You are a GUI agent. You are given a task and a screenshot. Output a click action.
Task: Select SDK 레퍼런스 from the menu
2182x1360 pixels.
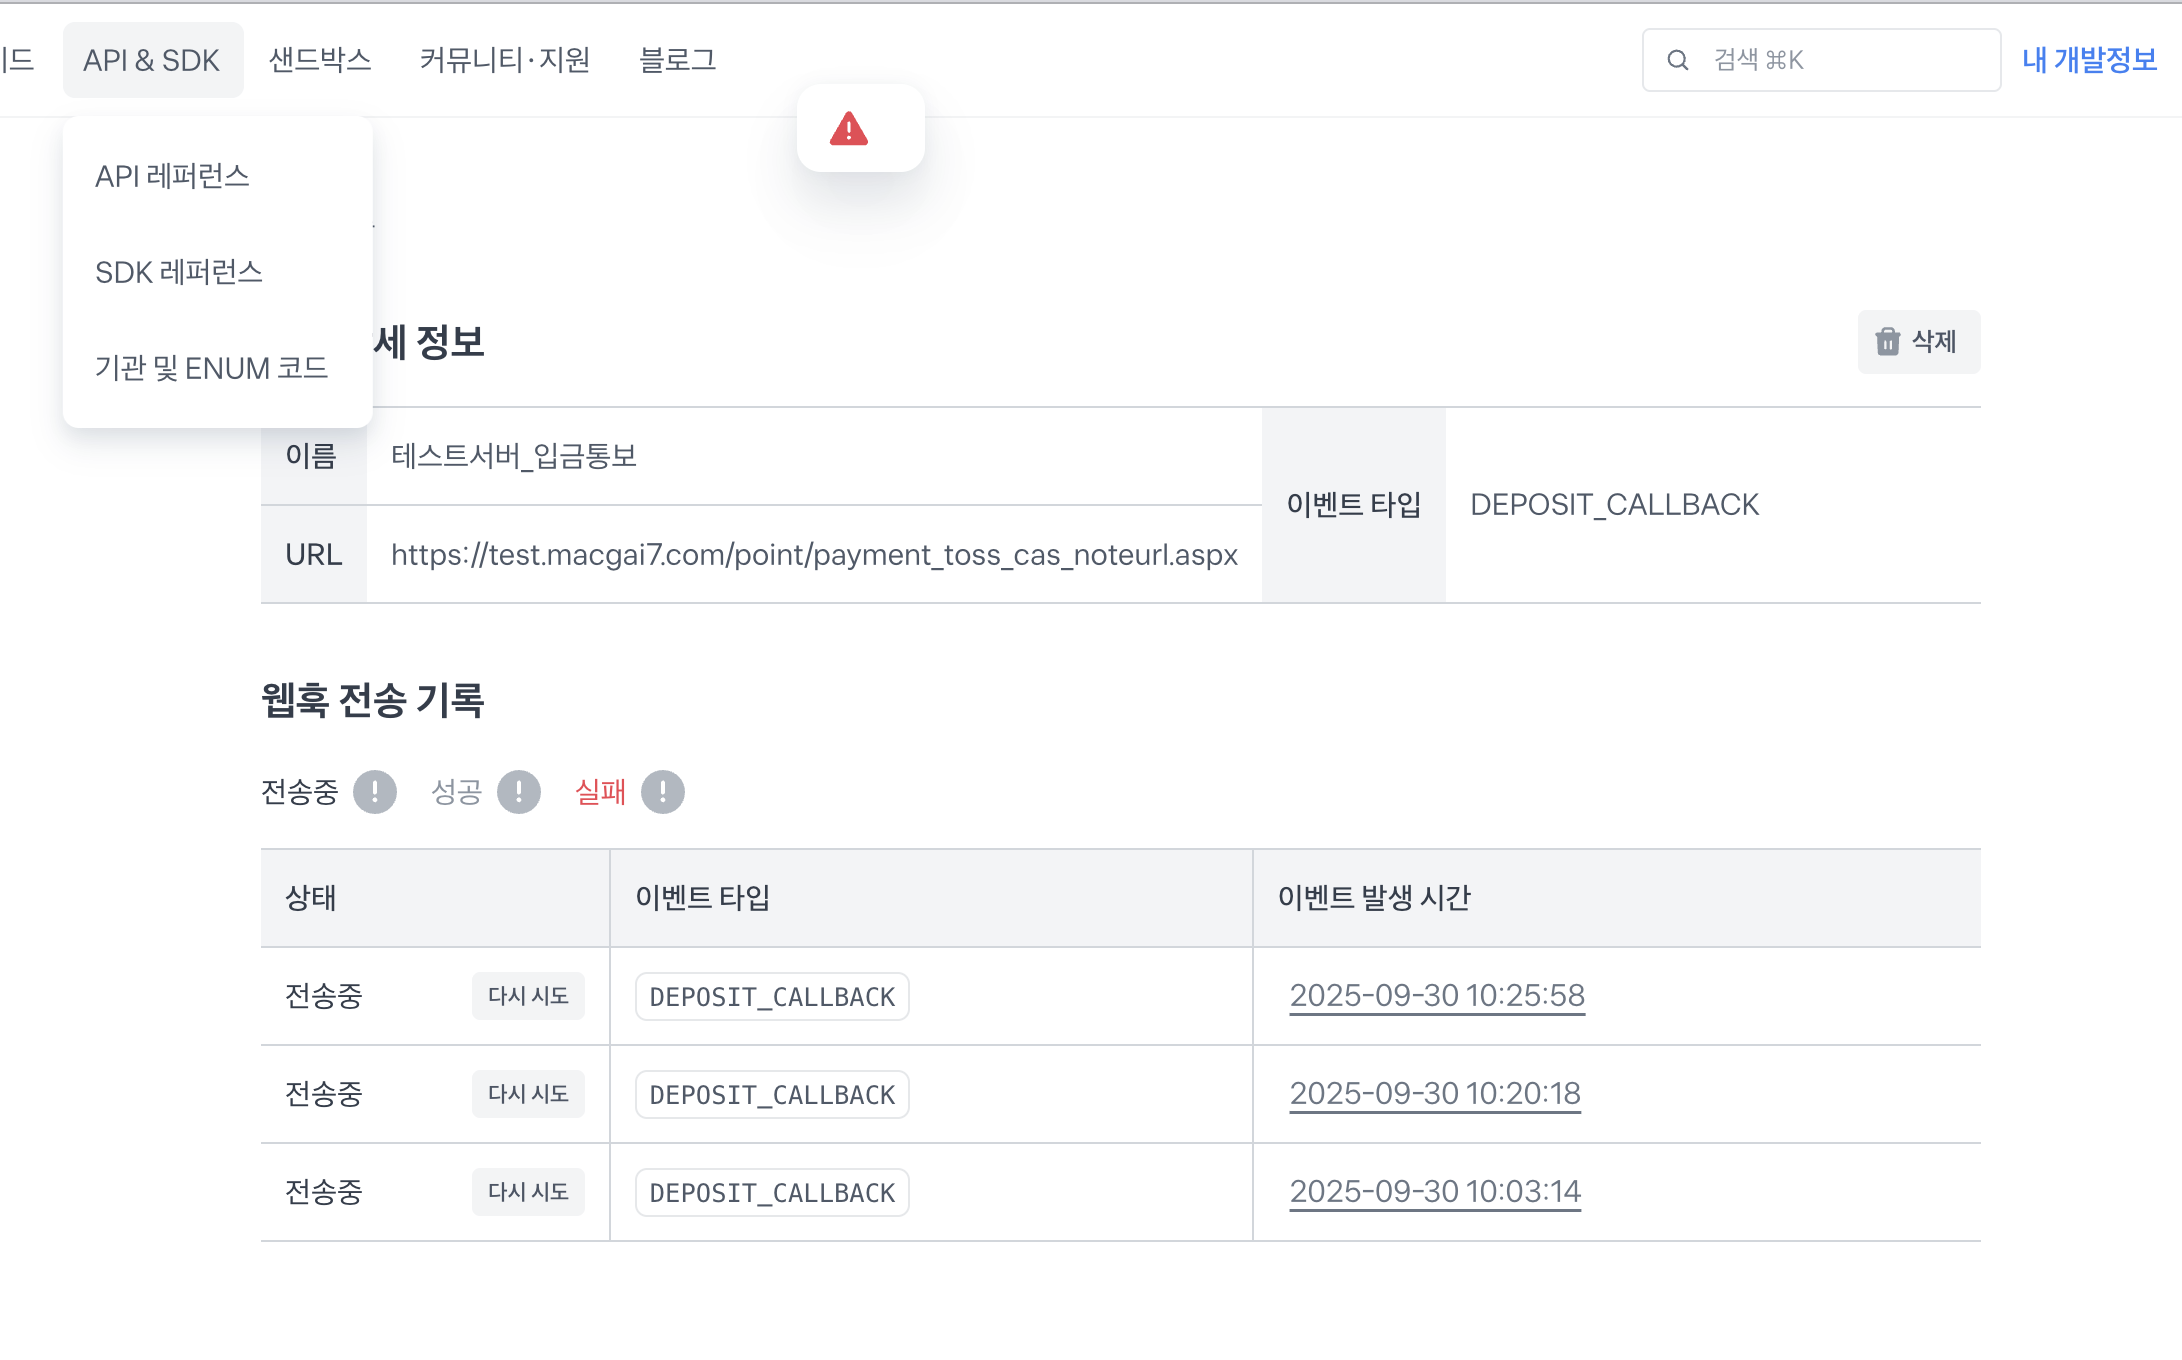[x=179, y=272]
